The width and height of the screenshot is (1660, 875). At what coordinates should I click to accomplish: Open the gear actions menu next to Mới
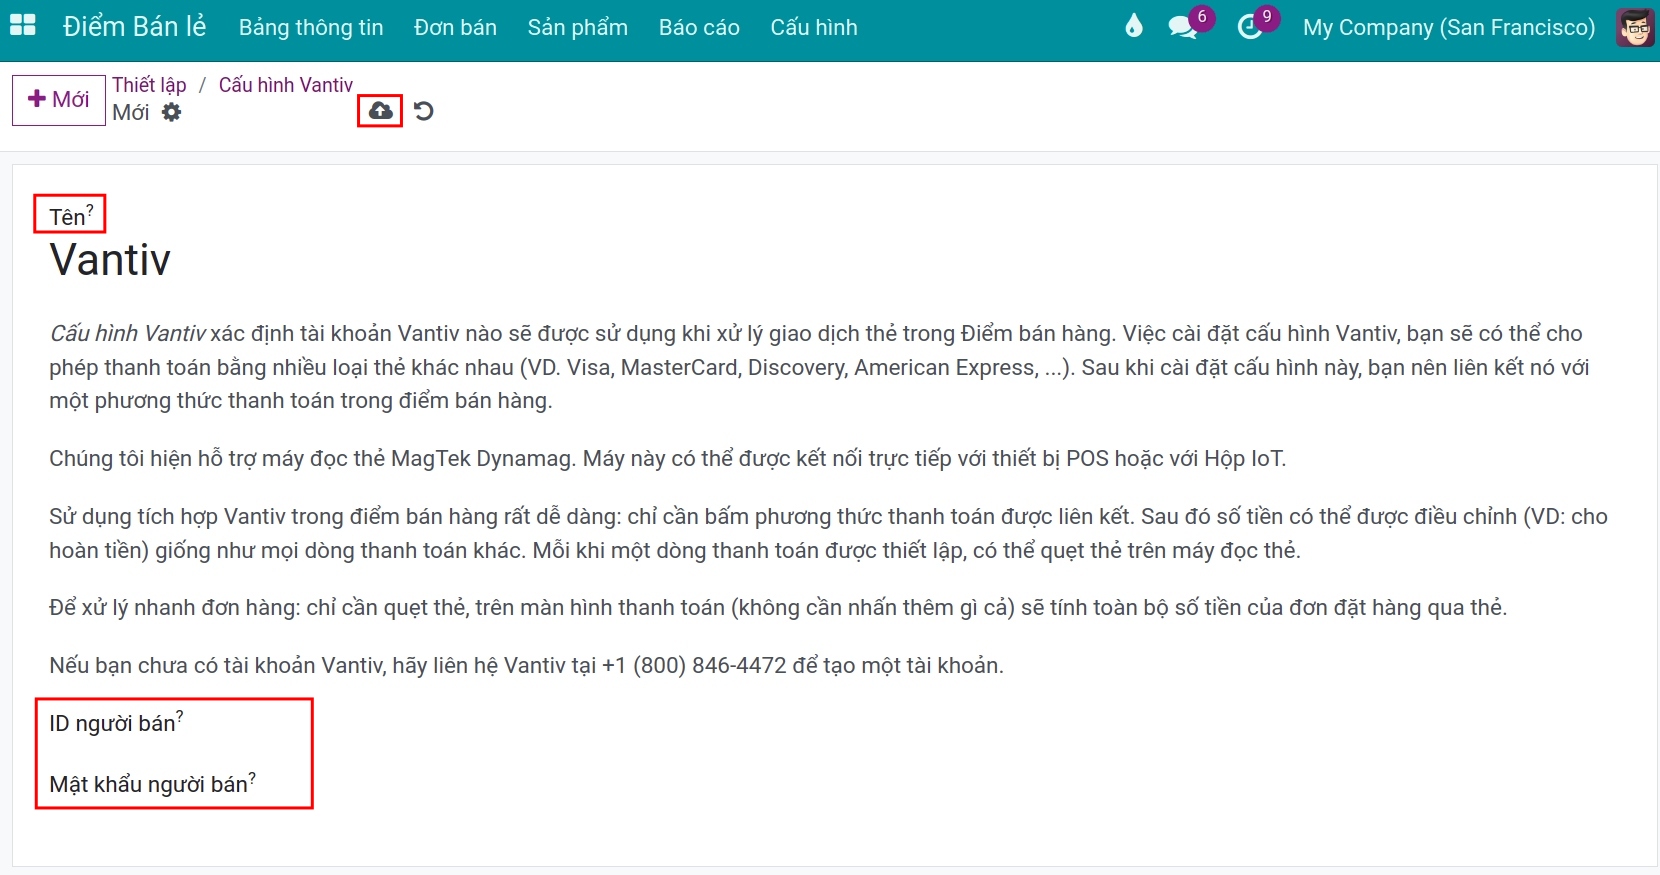pyautogui.click(x=172, y=112)
